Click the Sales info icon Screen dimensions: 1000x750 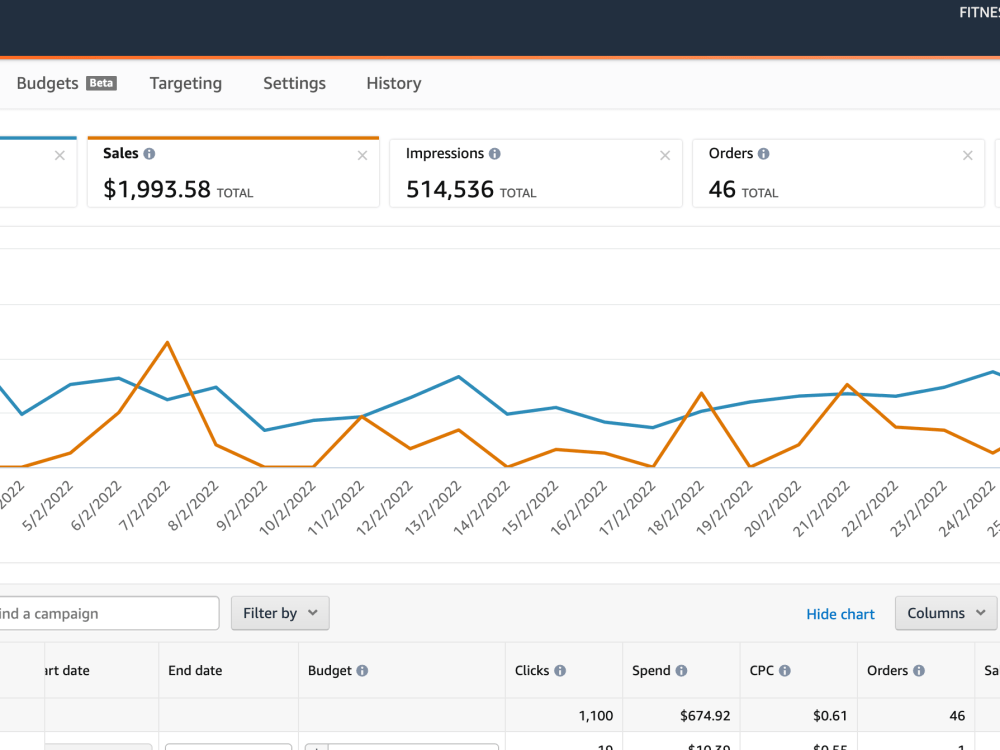coord(149,154)
